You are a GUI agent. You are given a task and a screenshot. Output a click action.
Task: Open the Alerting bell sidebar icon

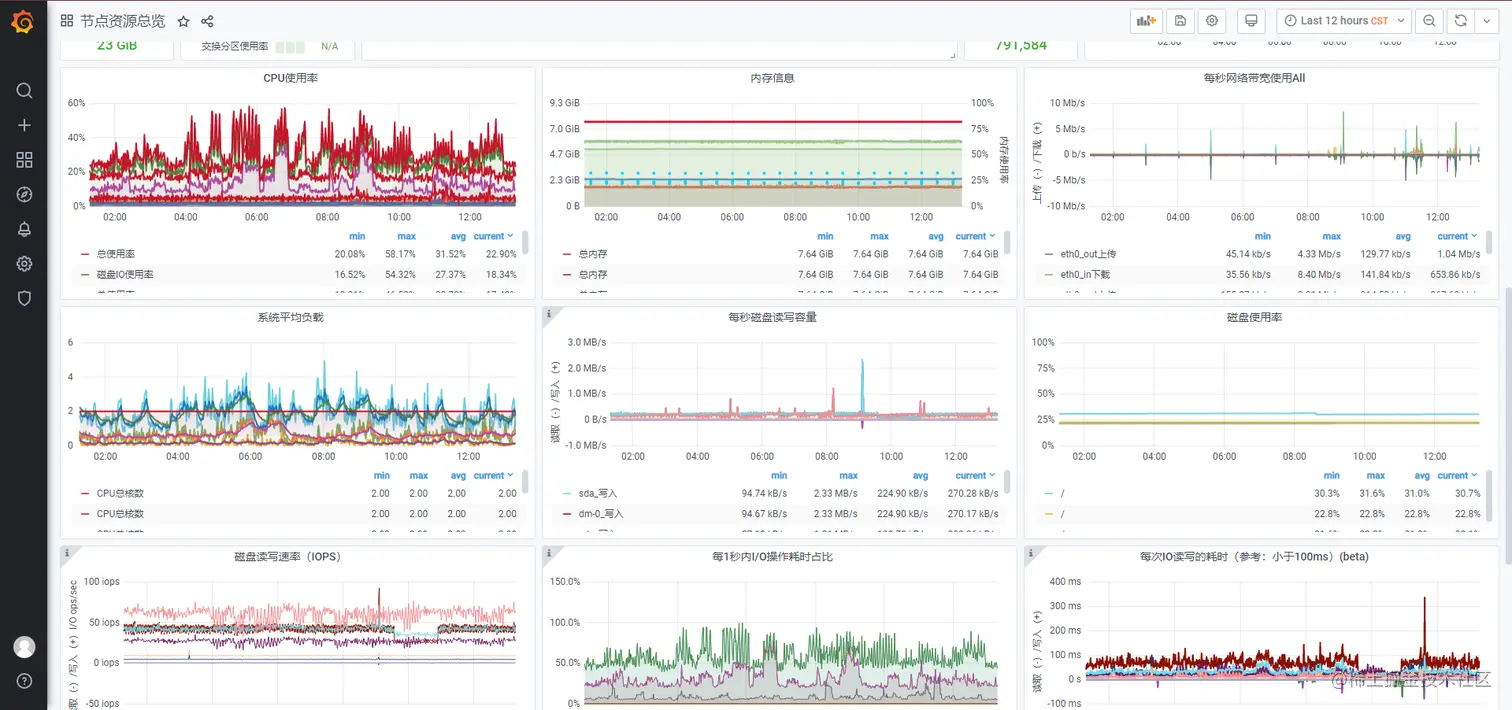coord(24,229)
